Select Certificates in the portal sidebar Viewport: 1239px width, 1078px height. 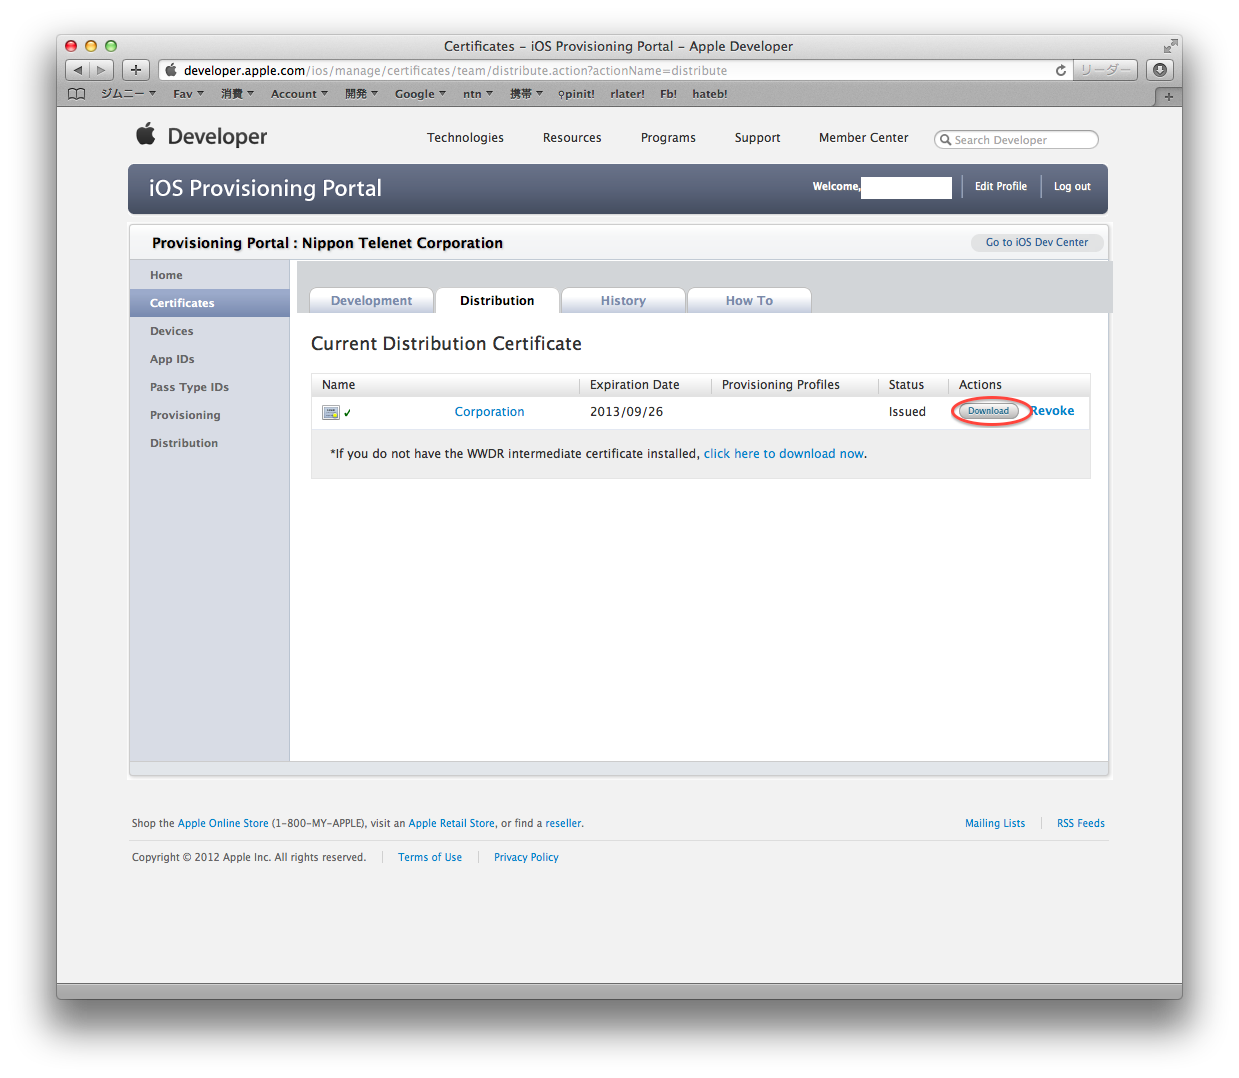pos(210,303)
